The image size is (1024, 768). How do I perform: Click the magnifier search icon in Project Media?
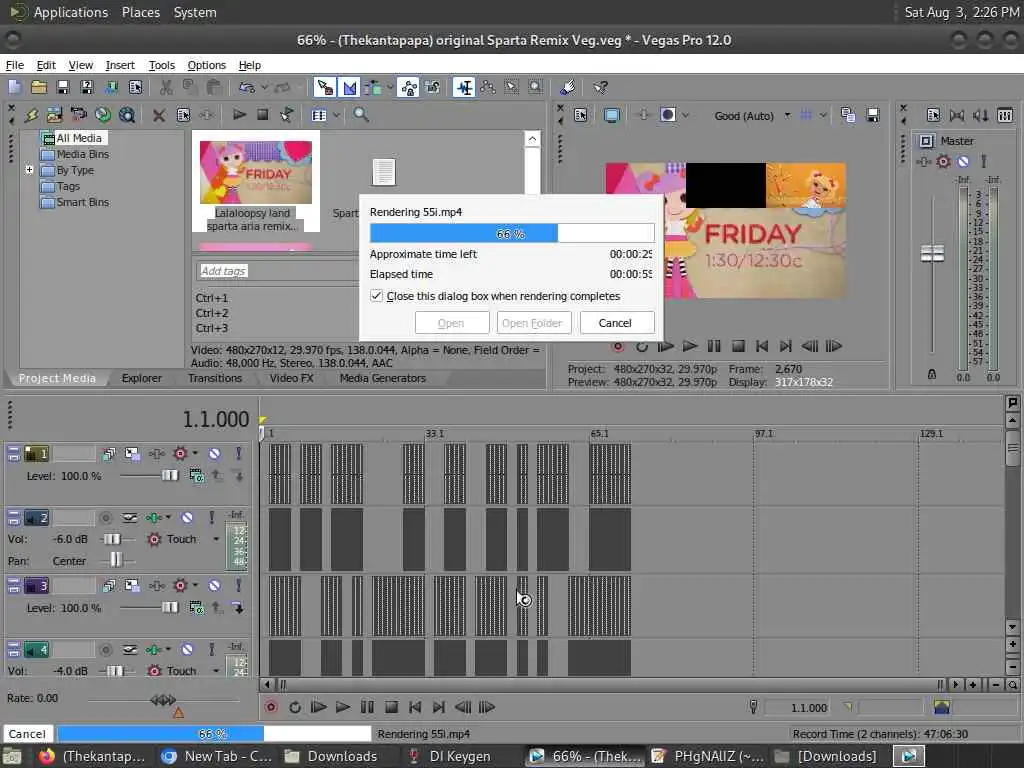tap(361, 115)
